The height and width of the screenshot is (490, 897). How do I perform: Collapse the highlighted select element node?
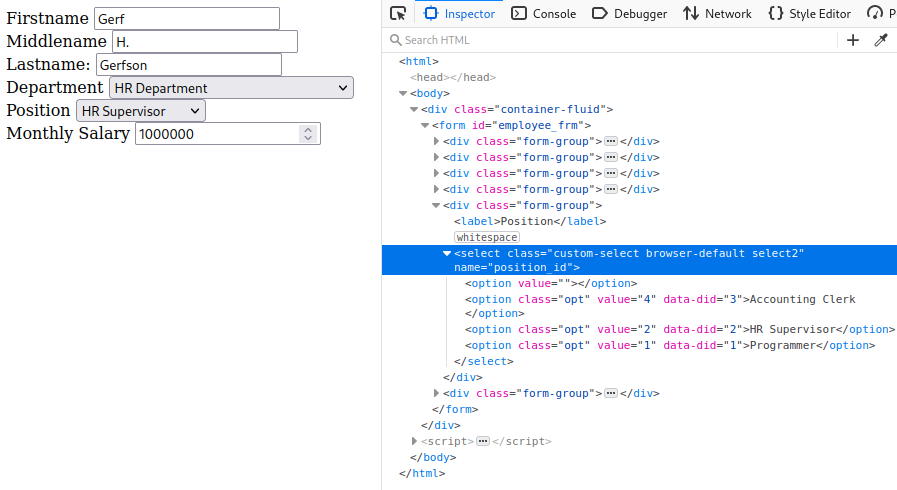click(447, 254)
